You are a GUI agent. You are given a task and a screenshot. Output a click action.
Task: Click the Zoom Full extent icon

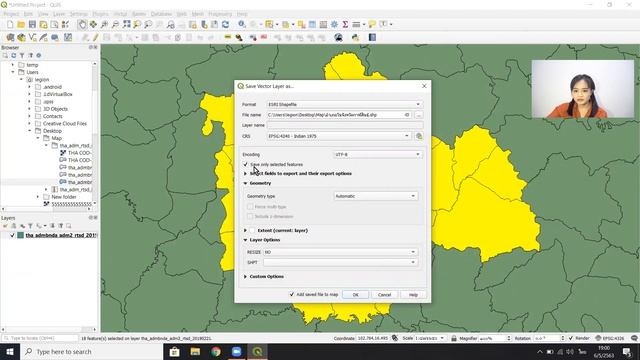(127, 24)
